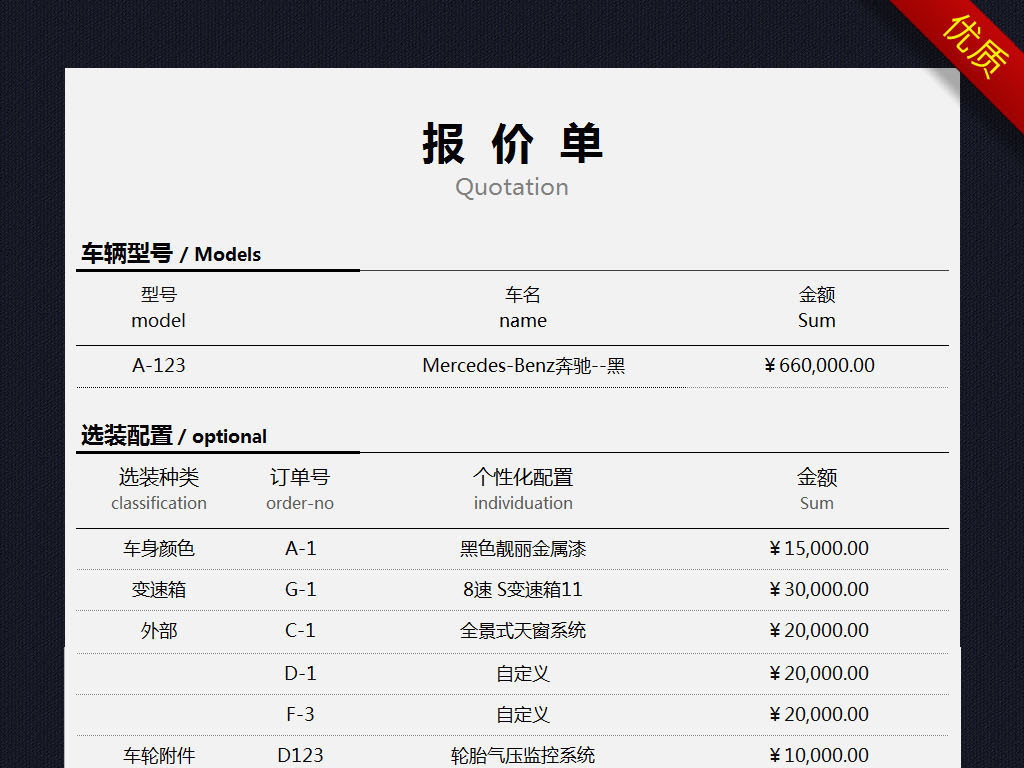This screenshot has width=1024, height=768.
Task: Click the 轮胎气压监控系统 tire monitoring entry
Action: click(x=523, y=755)
